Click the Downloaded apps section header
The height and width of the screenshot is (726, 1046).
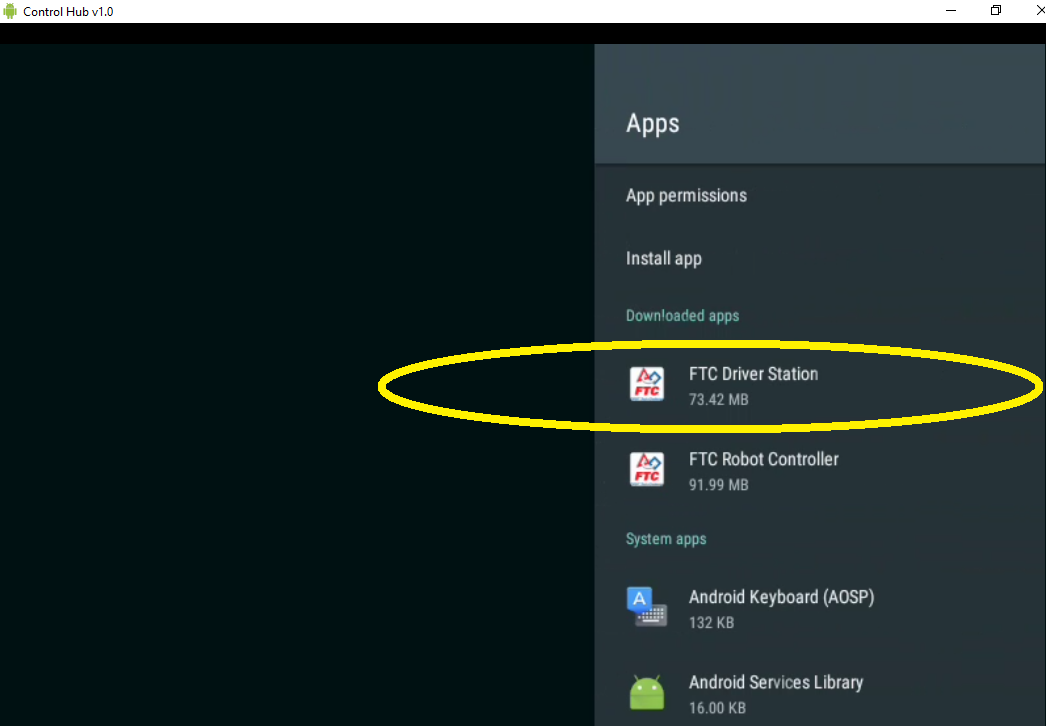pos(682,316)
